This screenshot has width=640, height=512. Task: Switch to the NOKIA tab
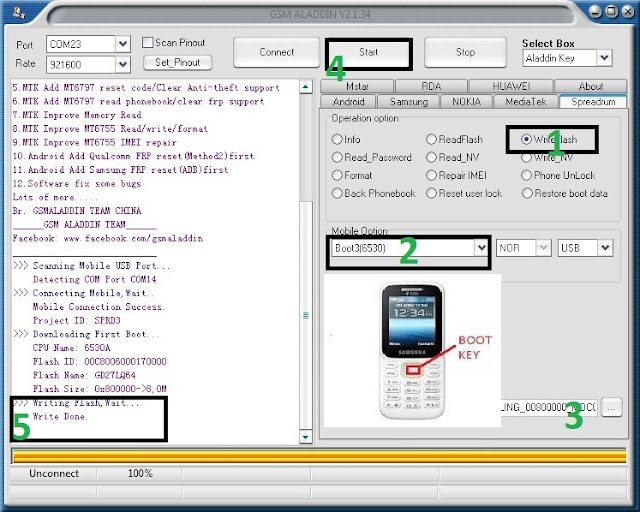[466, 101]
